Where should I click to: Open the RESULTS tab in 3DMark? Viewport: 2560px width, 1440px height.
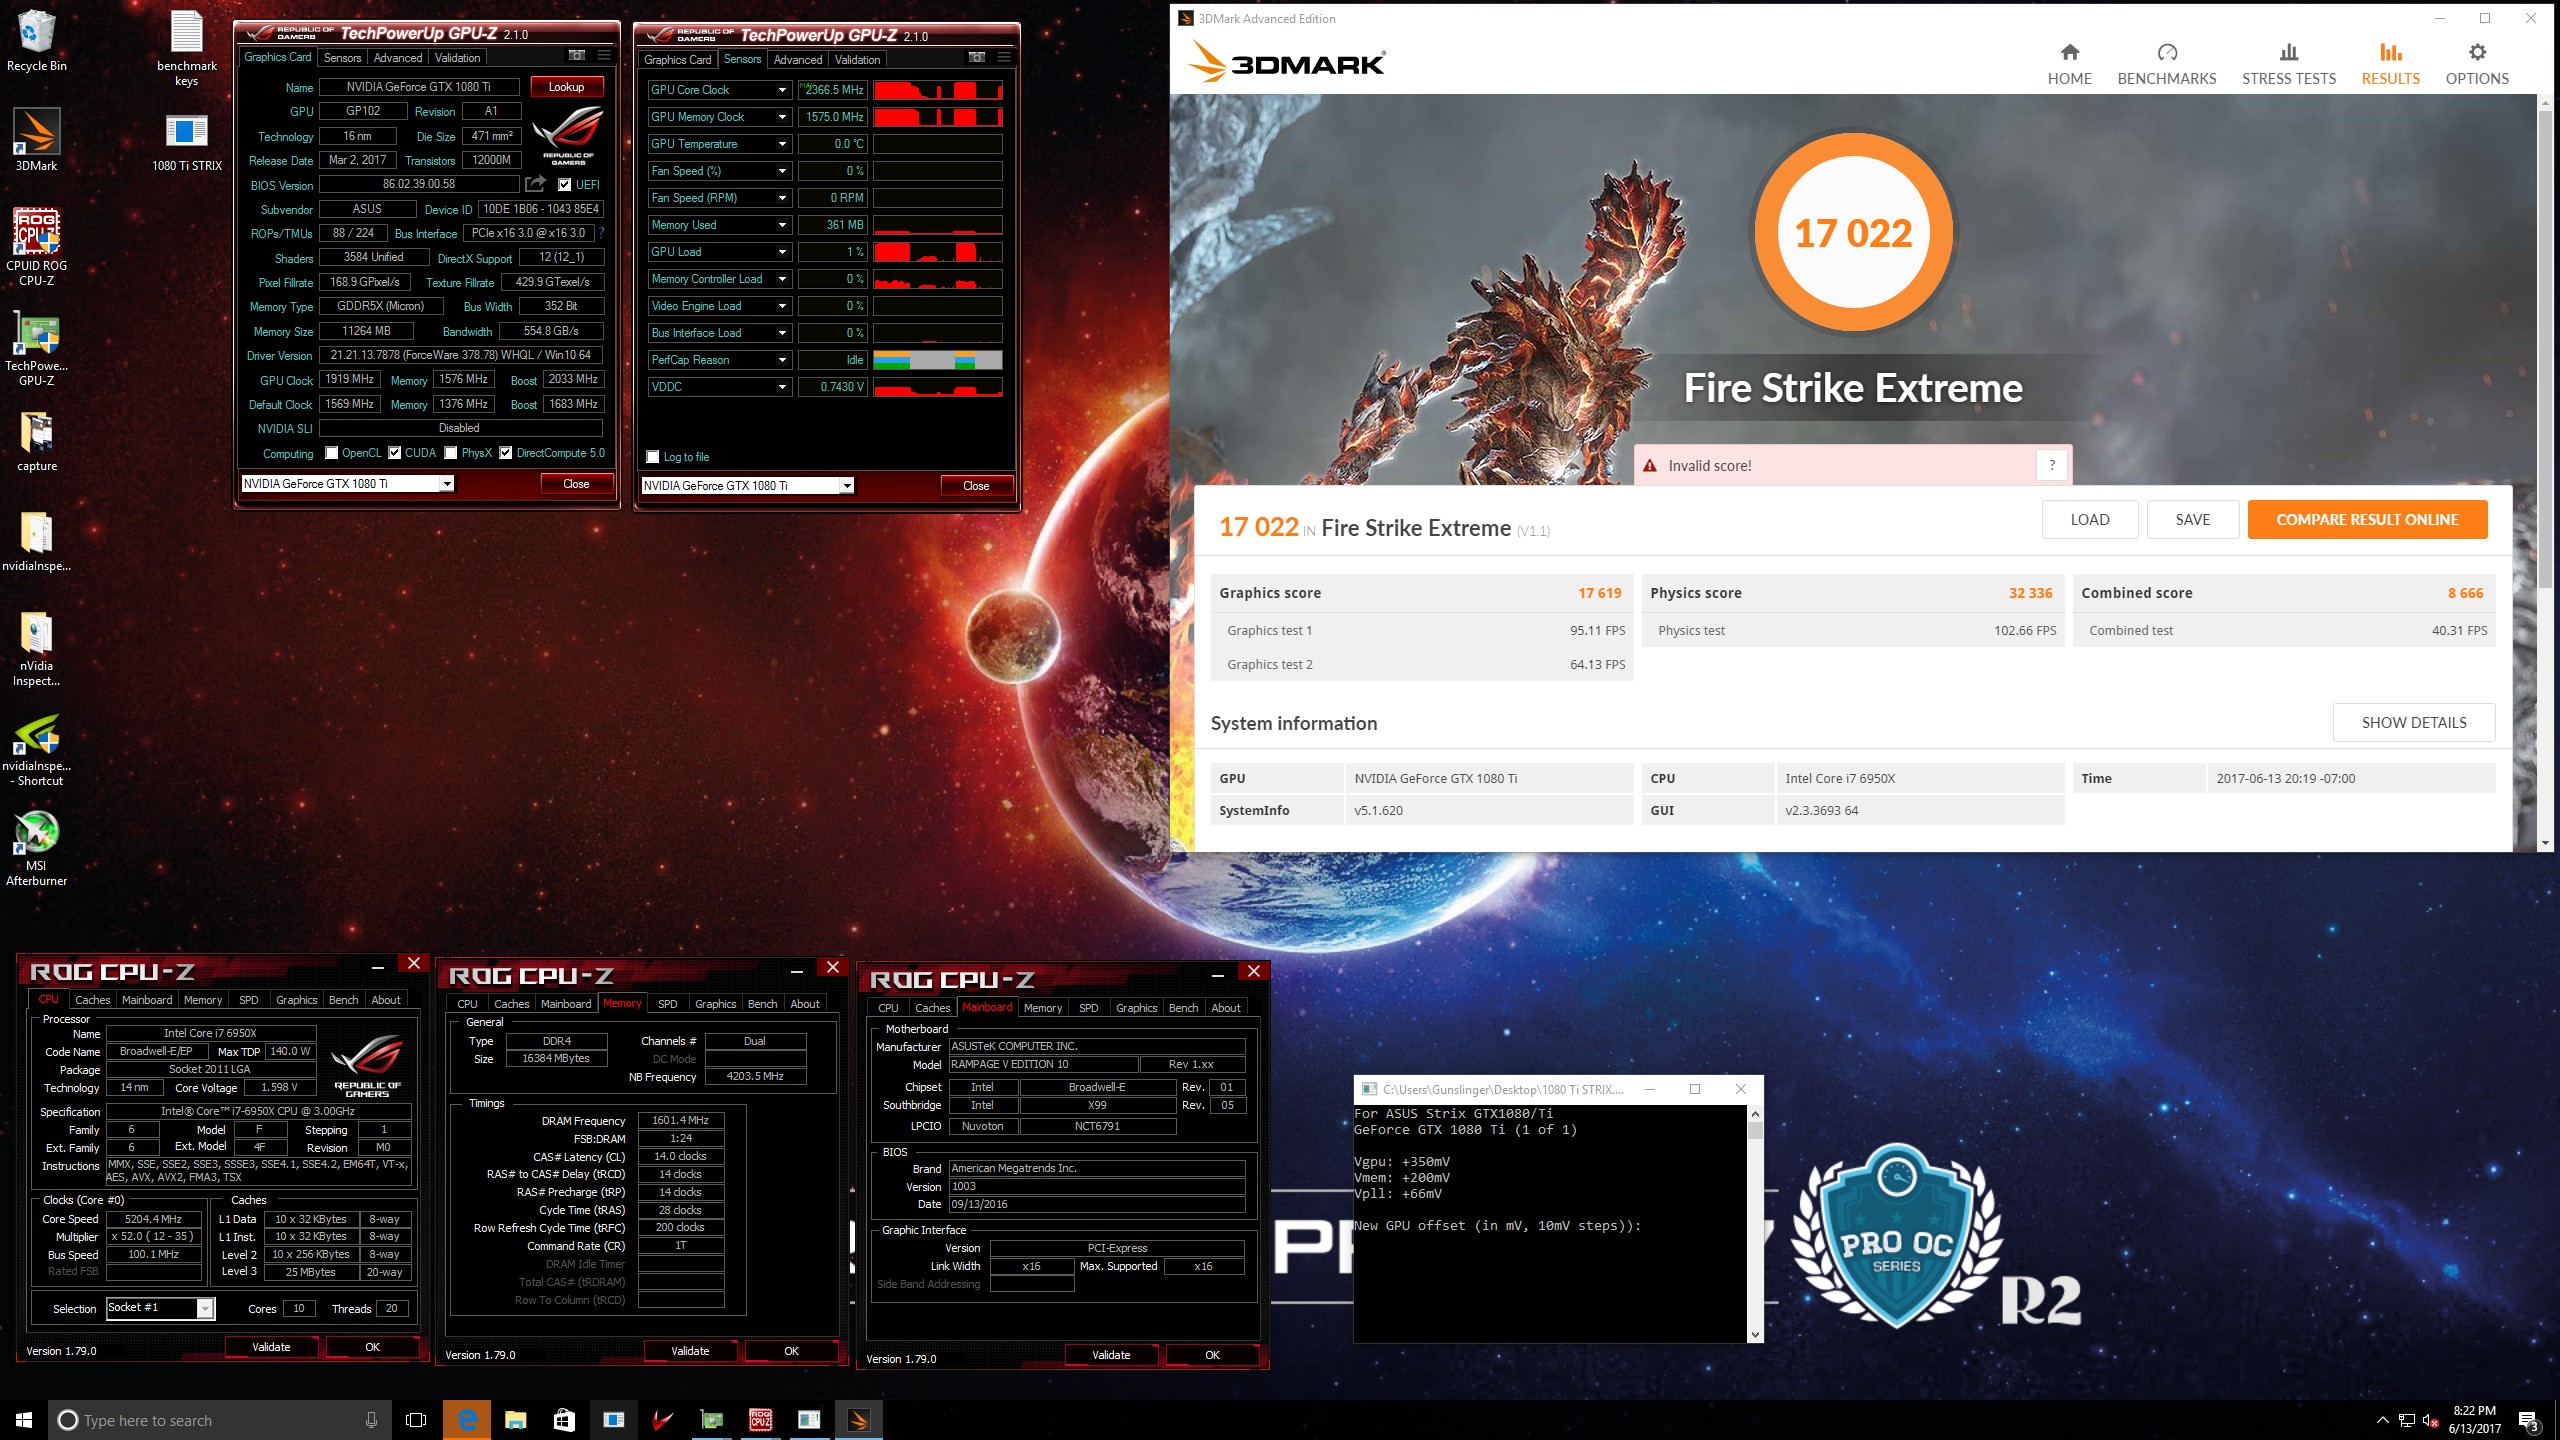(x=2391, y=64)
